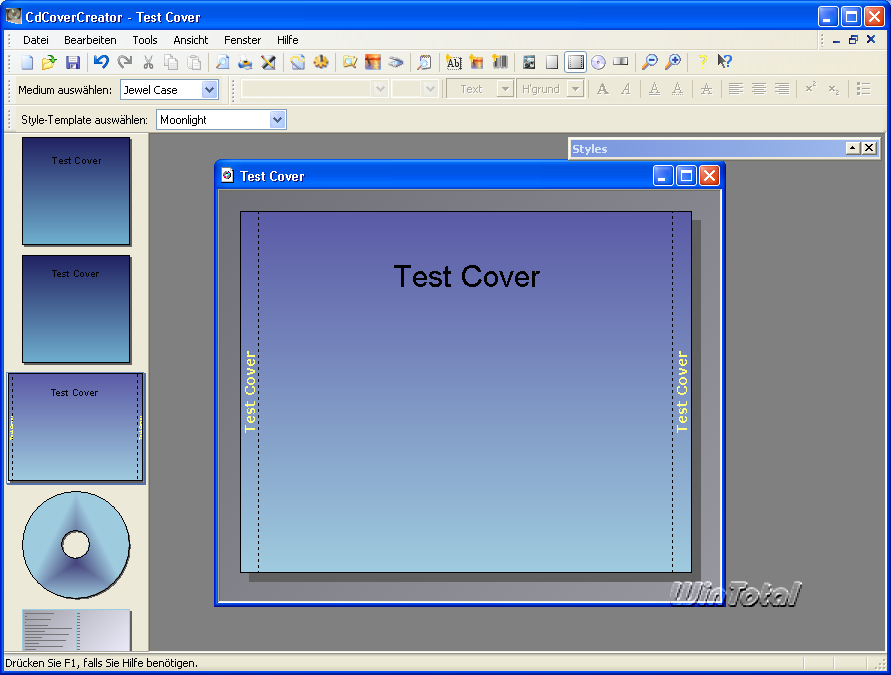Undo with the blue arrow icon

pyautogui.click(x=101, y=62)
